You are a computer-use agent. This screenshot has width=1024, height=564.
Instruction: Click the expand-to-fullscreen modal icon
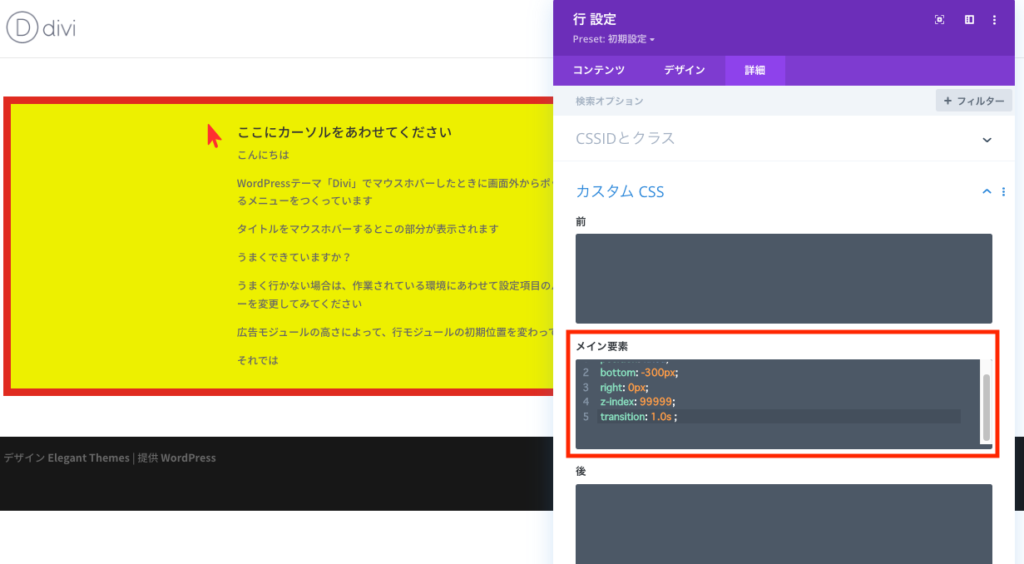coord(939,20)
